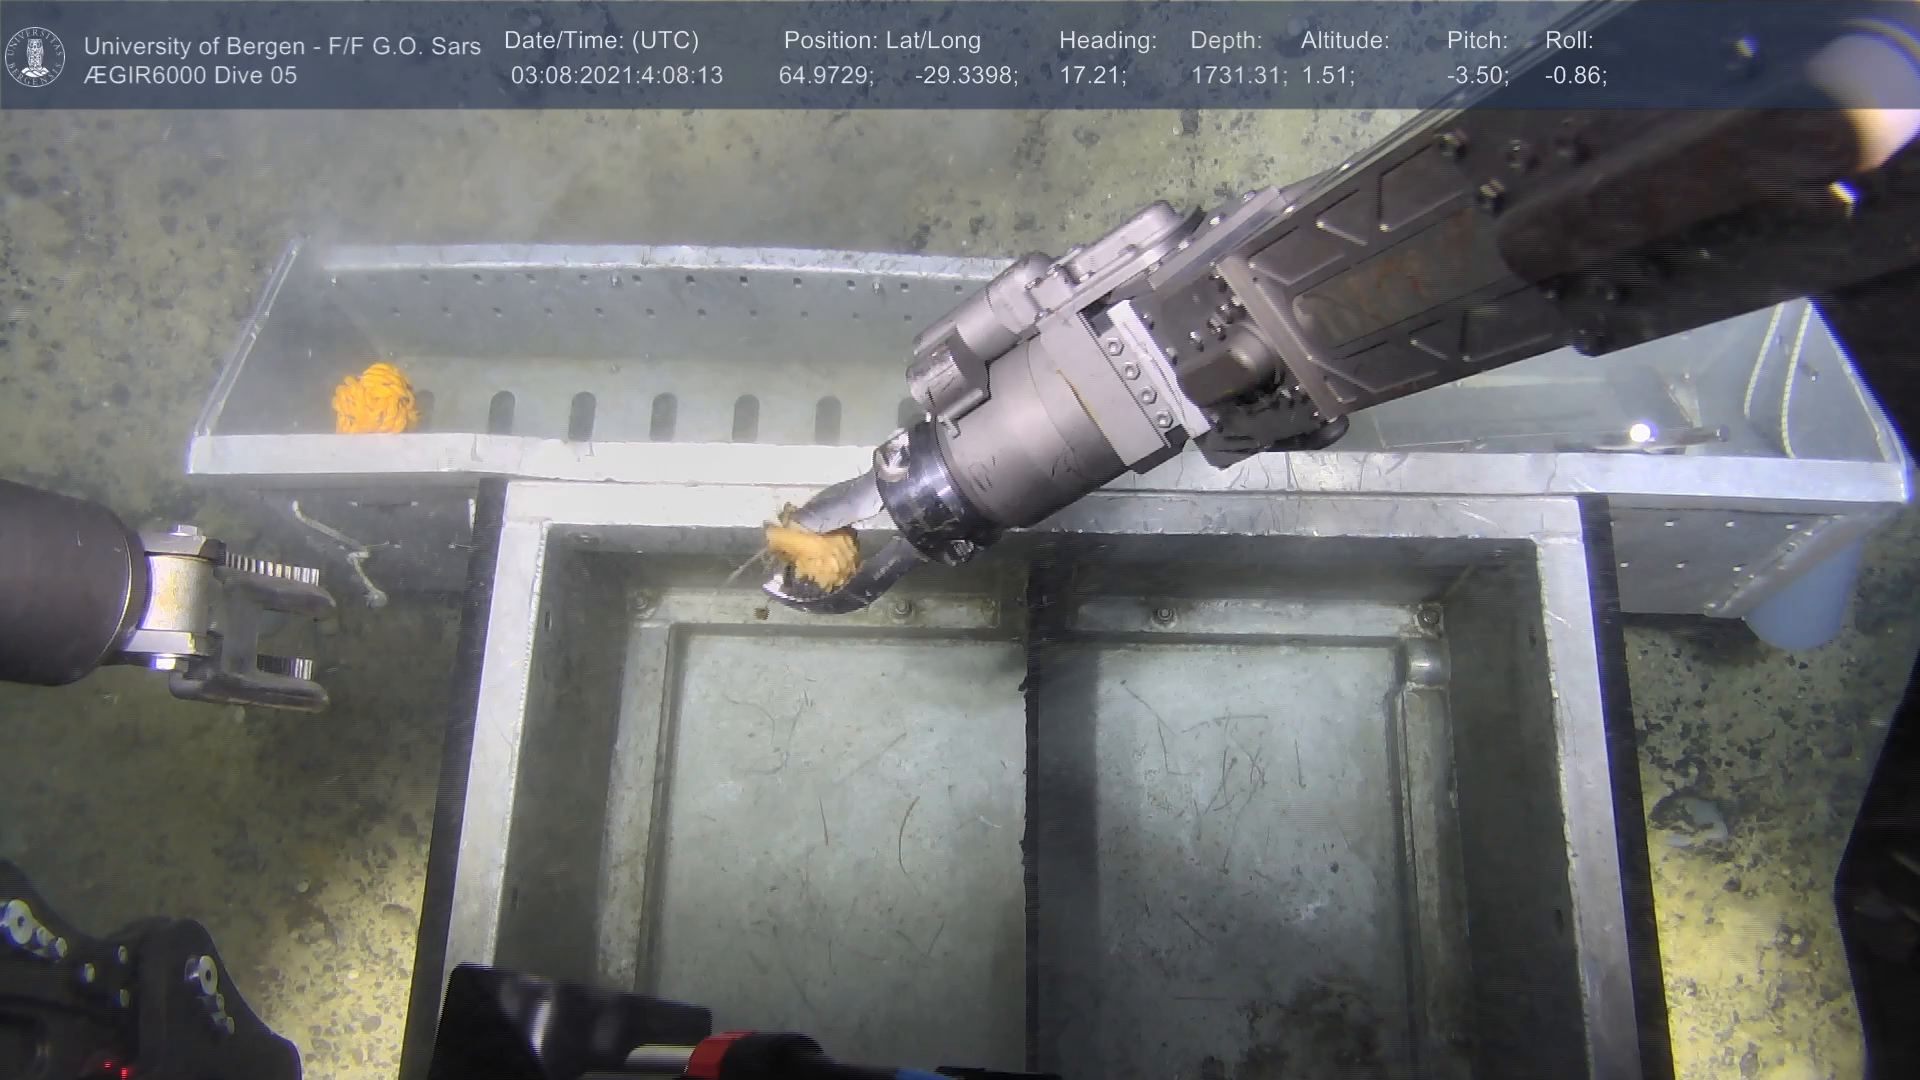Click the University of Bergen logo
Screen dimensions: 1920x1080
(36, 56)
